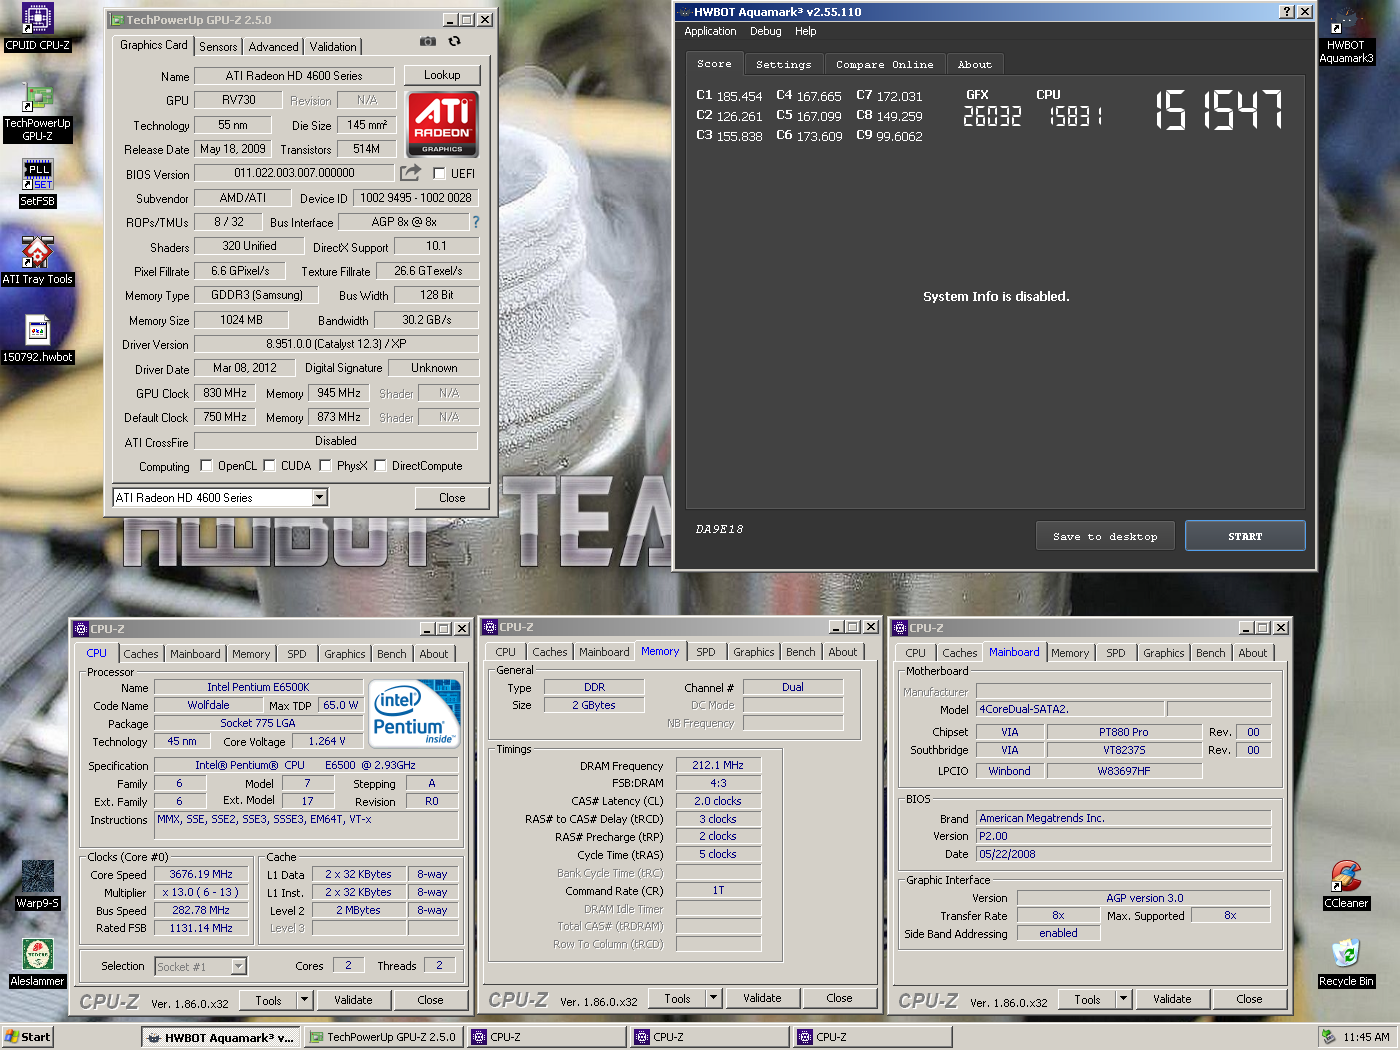Click Validate in CPU-Z CPU window

[353, 999]
